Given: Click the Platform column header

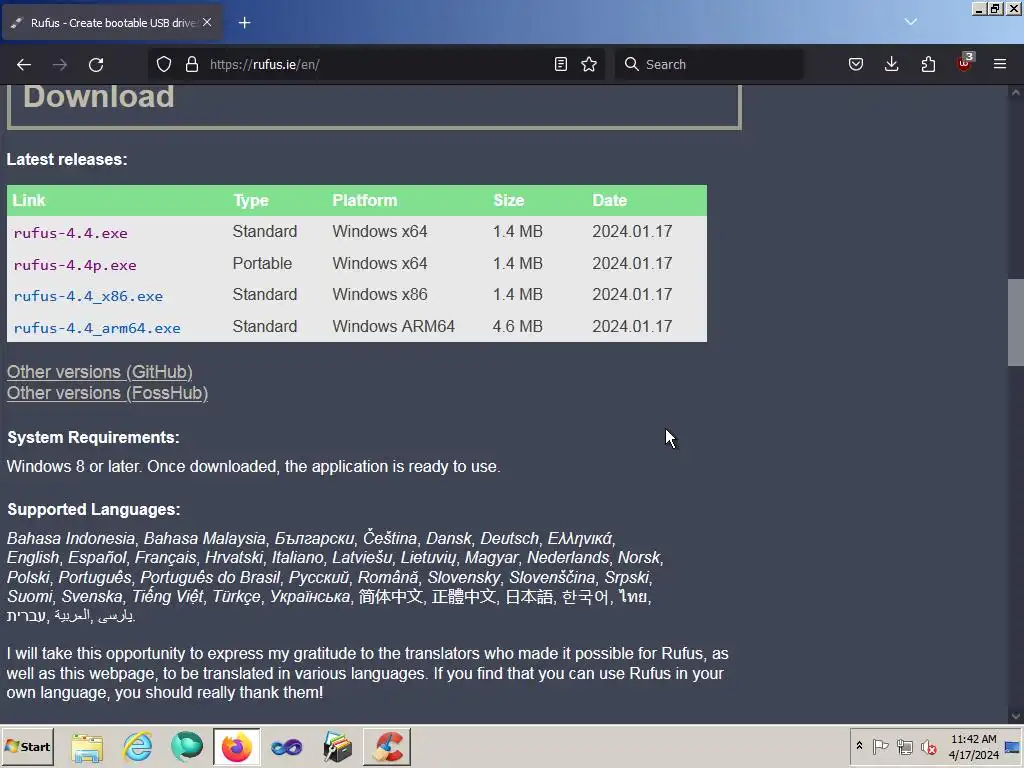Looking at the screenshot, I should click(364, 200).
